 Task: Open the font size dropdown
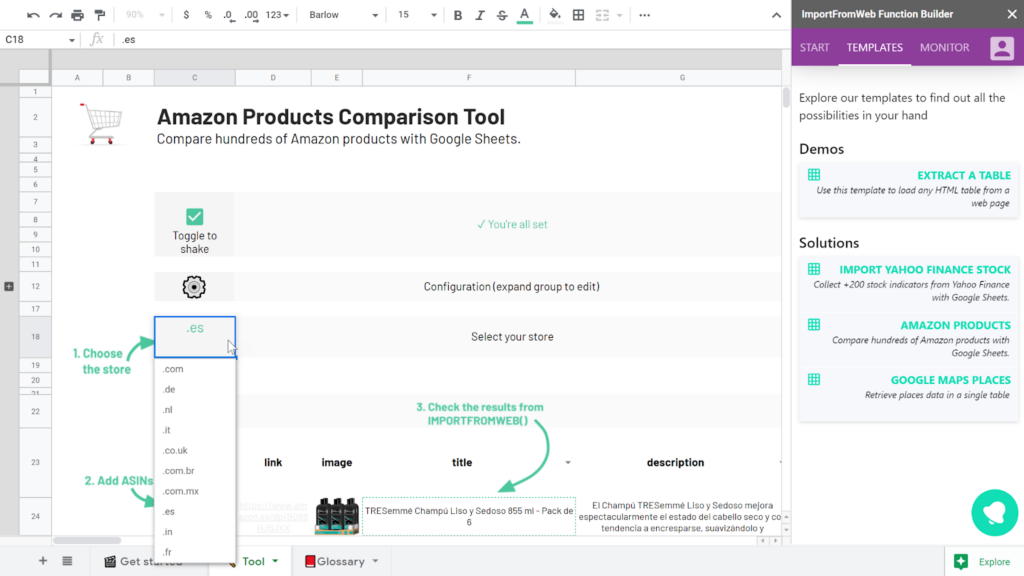[417, 15]
